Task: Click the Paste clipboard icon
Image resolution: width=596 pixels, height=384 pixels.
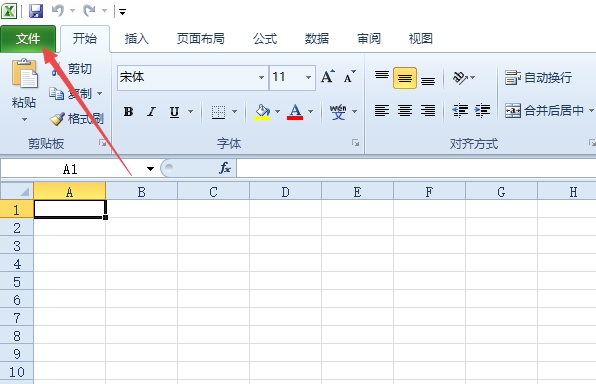Action: coord(24,73)
